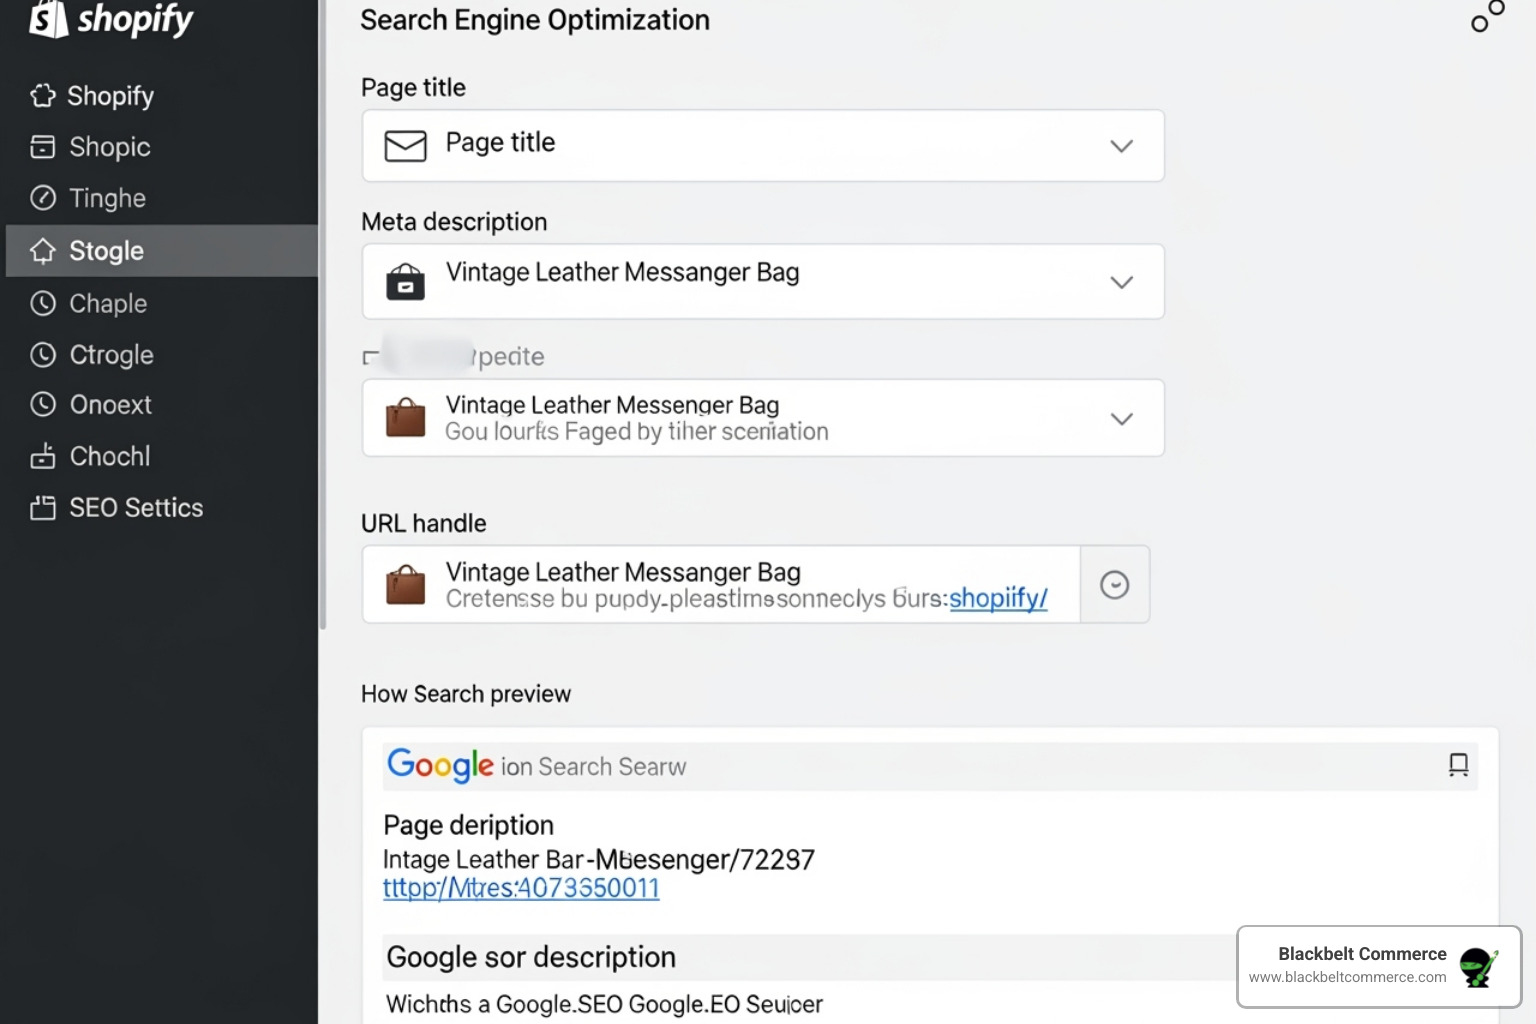
Task: Select the Ctrogle sidebar item
Action: pyautogui.click(x=111, y=354)
